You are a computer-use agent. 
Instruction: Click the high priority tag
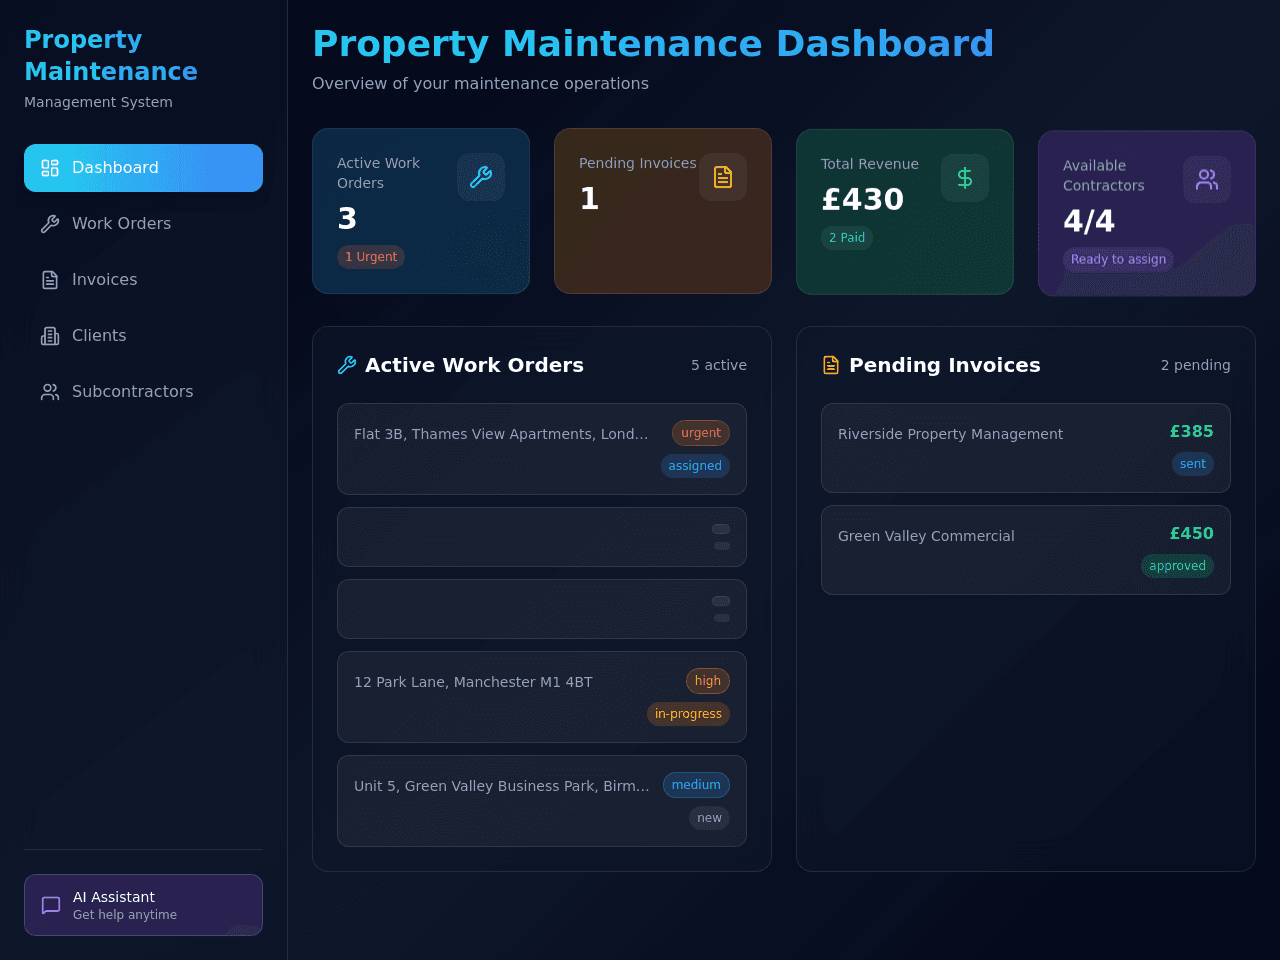708,681
